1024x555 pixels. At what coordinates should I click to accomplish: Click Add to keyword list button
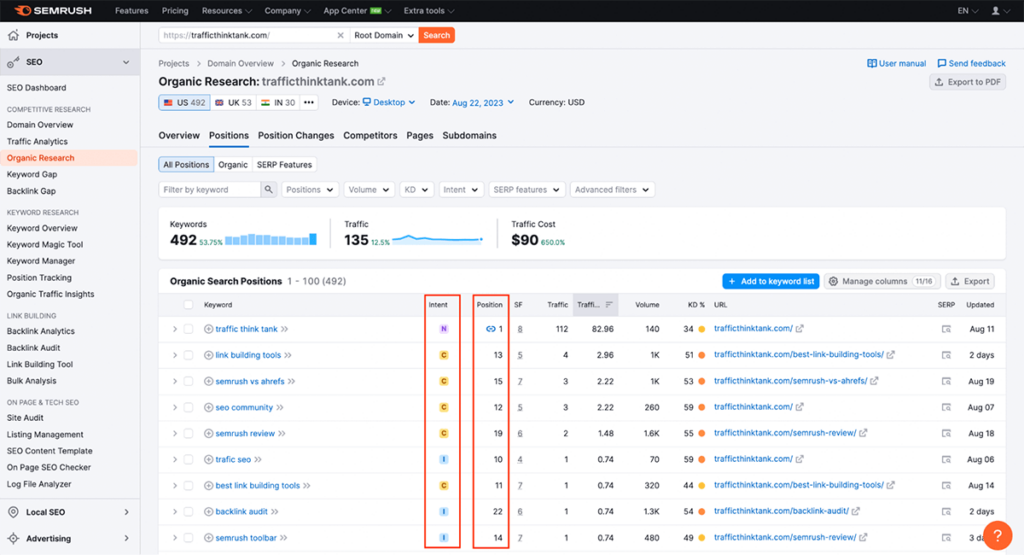point(771,281)
